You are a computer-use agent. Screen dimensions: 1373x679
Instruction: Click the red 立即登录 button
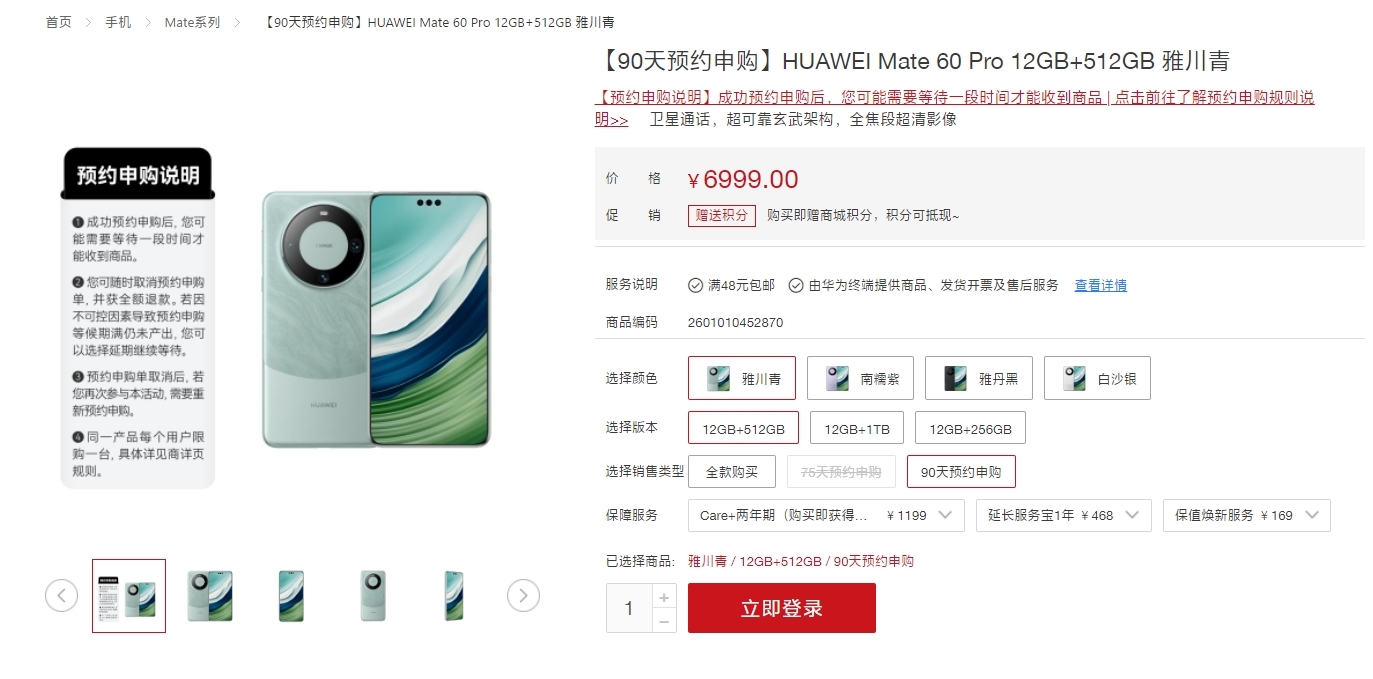[782, 608]
